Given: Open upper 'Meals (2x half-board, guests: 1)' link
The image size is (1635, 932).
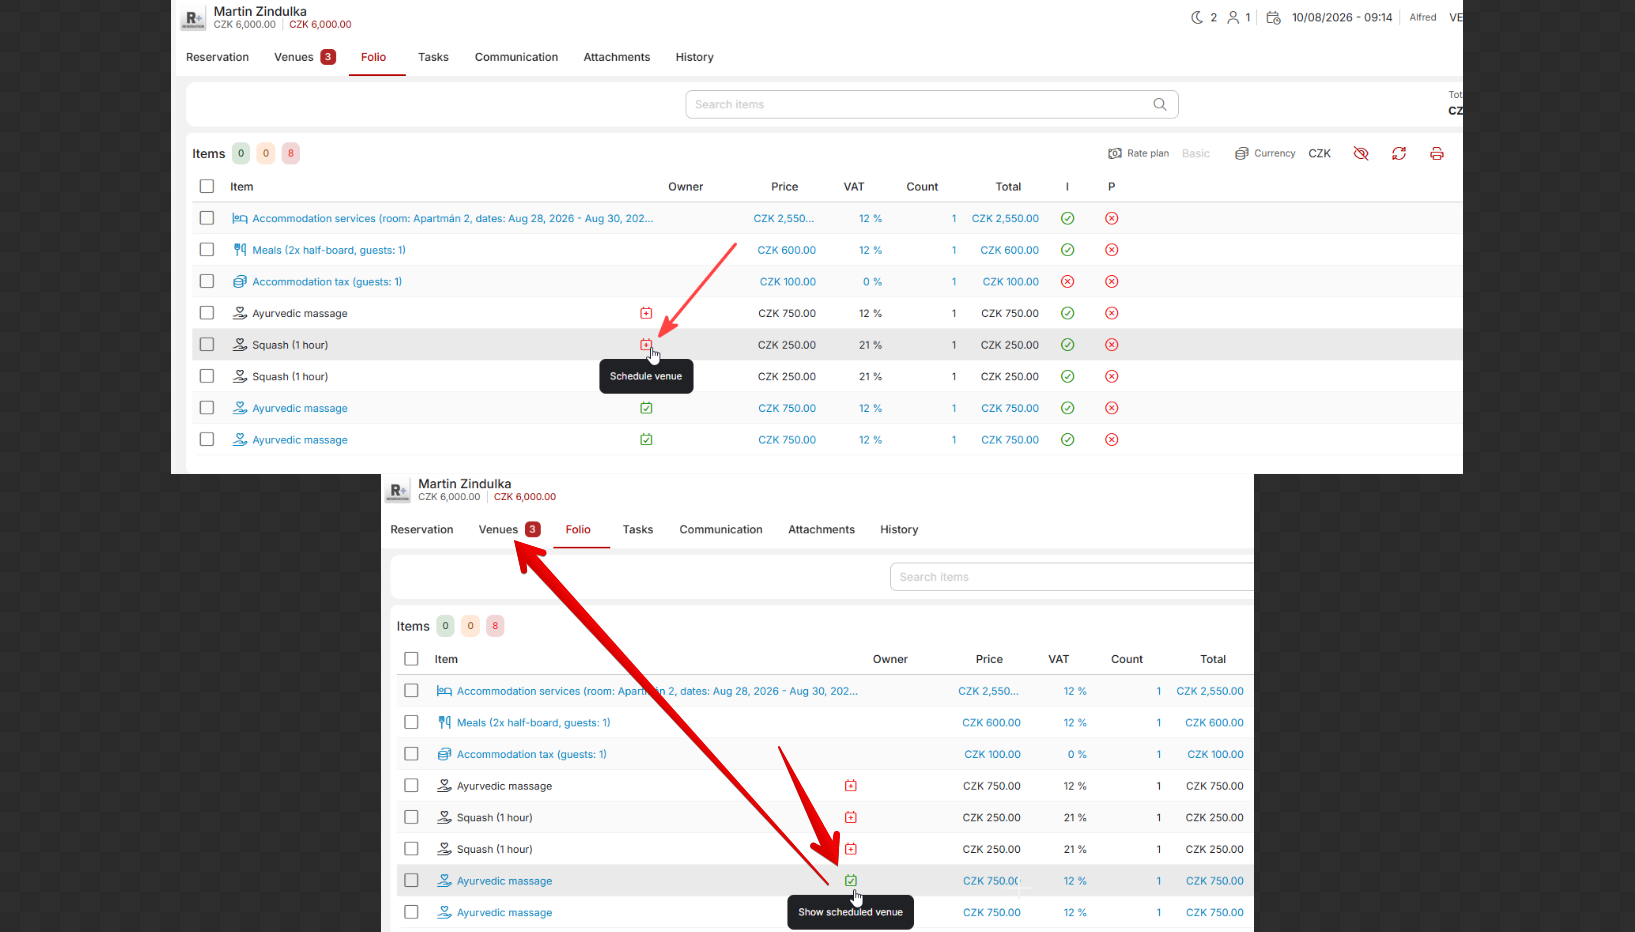Looking at the screenshot, I should (329, 250).
